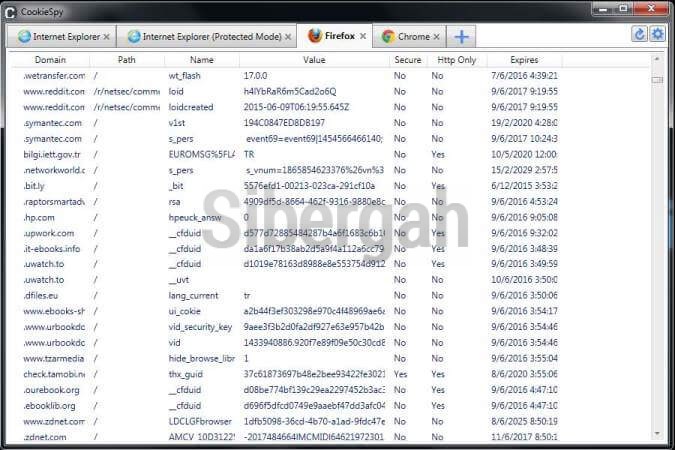Select the 8/6/2025 8:50:19 expiry cell
Screen dimensions: 675x450
[524, 422]
